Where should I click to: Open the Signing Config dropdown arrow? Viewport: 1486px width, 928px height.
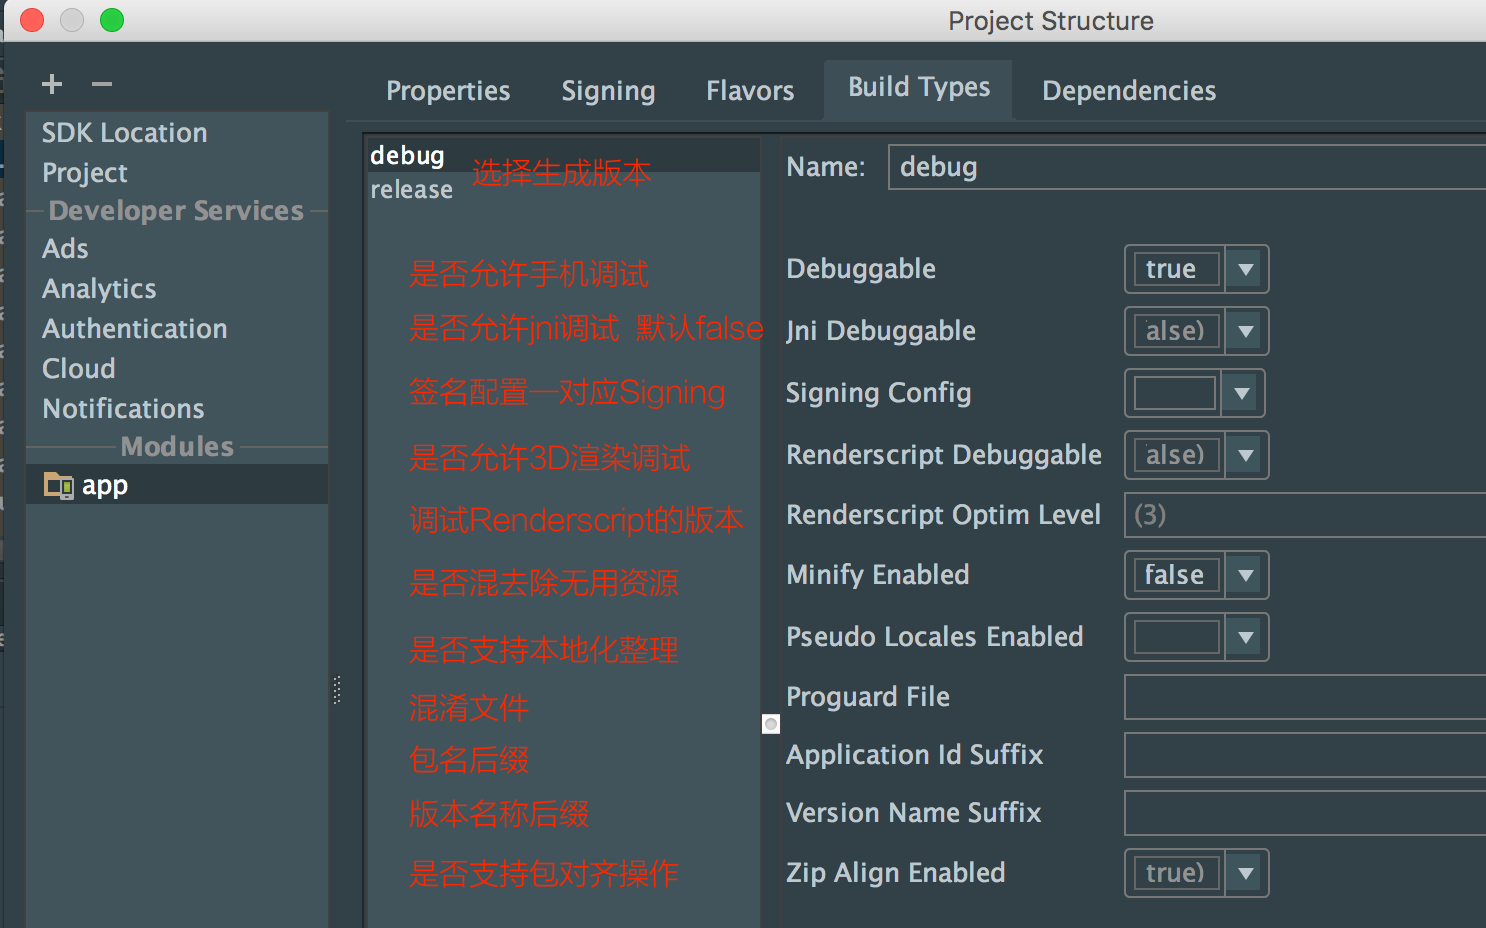(x=1242, y=393)
